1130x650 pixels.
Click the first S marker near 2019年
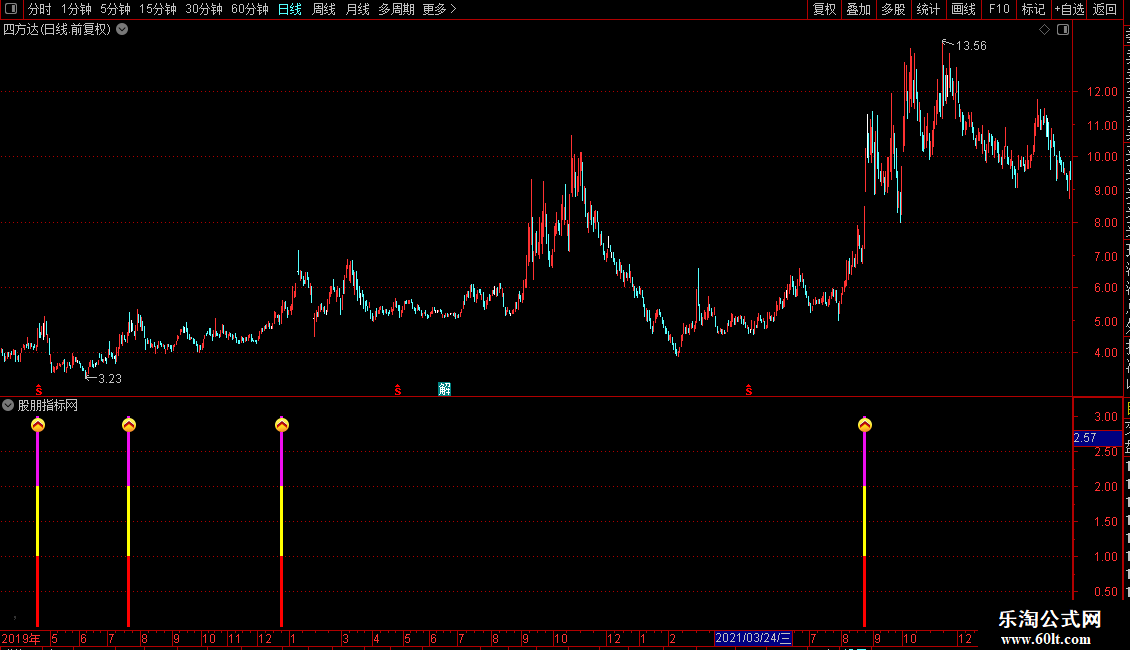pyautogui.click(x=39, y=390)
